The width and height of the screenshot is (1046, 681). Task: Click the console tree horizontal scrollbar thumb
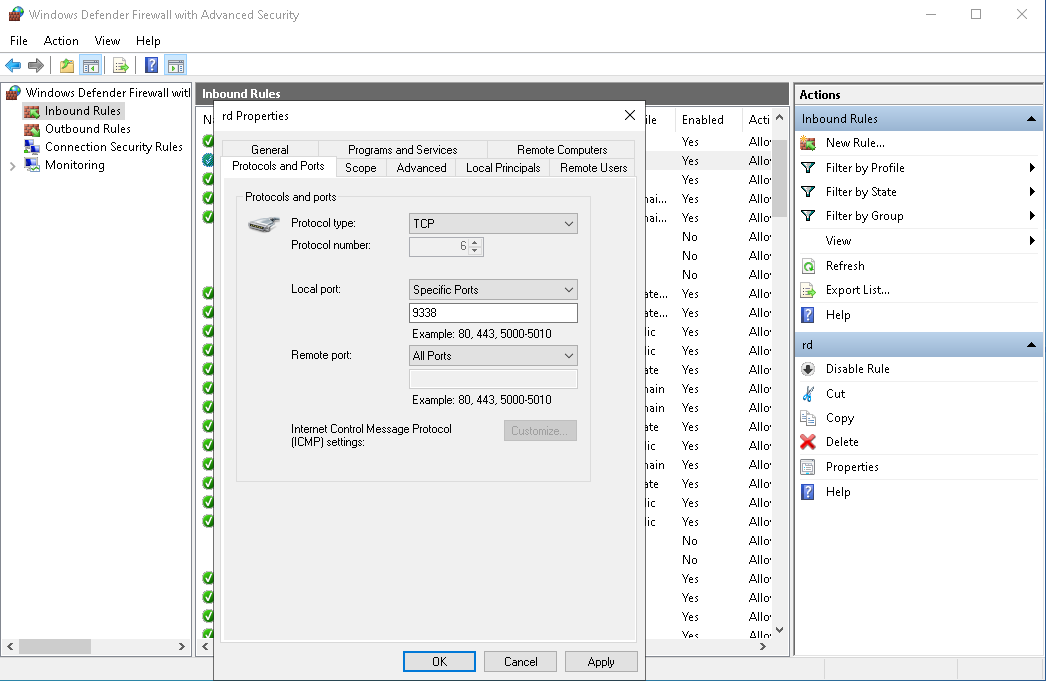tap(55, 646)
